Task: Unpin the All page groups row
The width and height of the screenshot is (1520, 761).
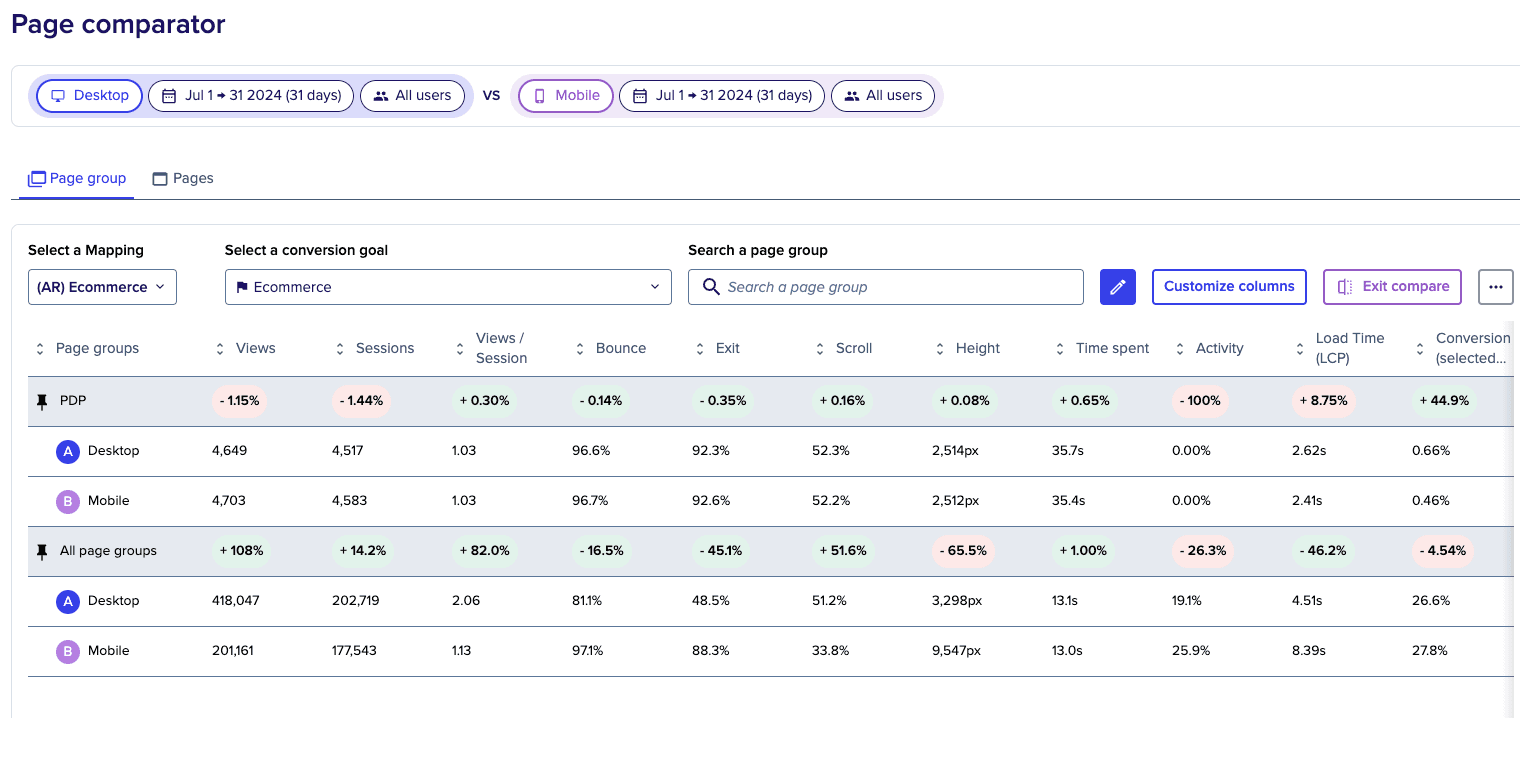Action: [x=41, y=550]
